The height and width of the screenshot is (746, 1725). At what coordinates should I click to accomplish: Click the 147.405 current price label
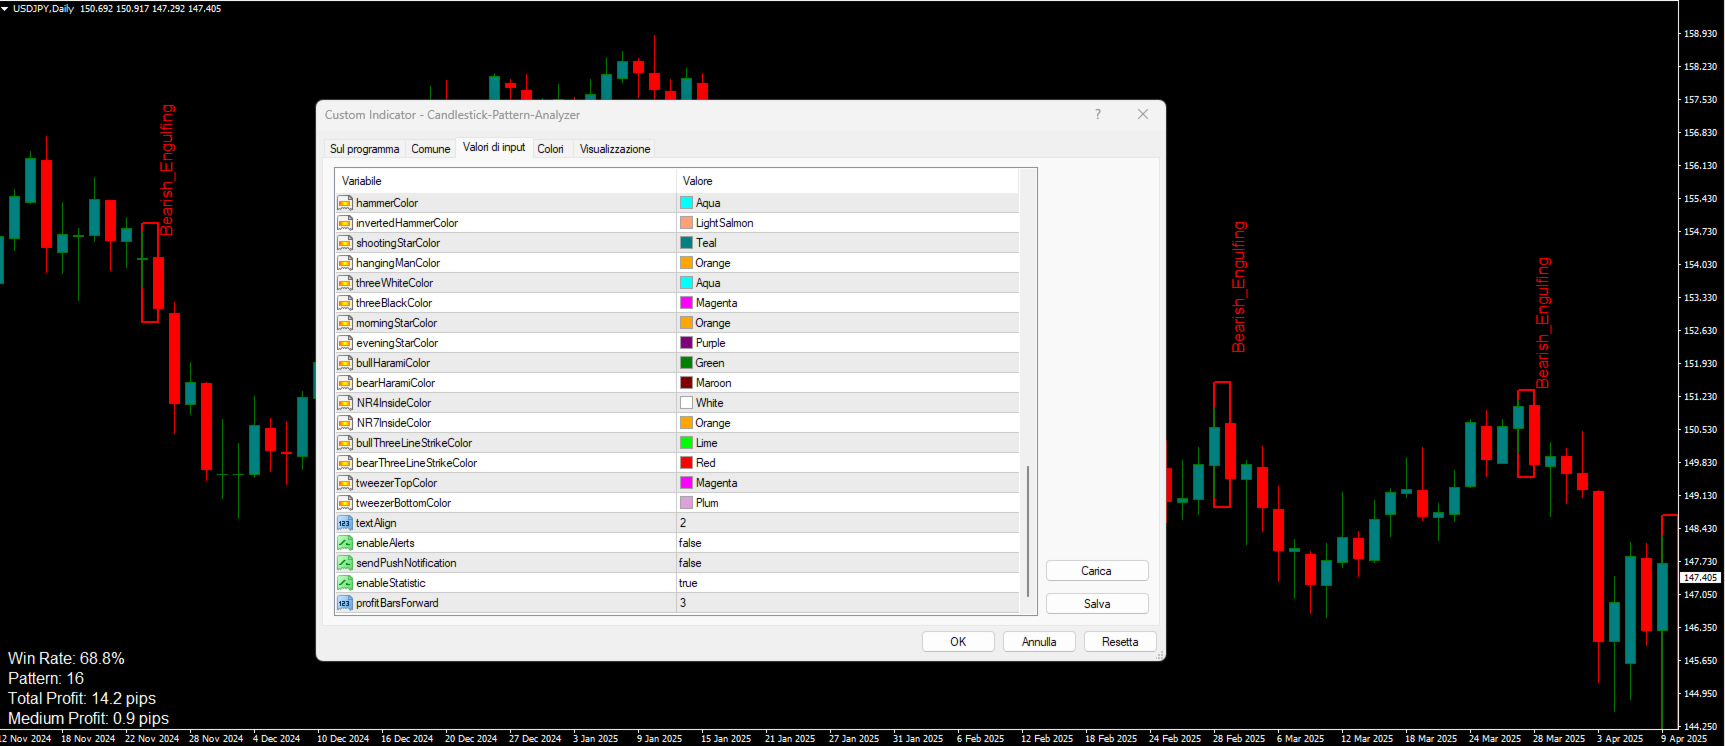point(1700,578)
